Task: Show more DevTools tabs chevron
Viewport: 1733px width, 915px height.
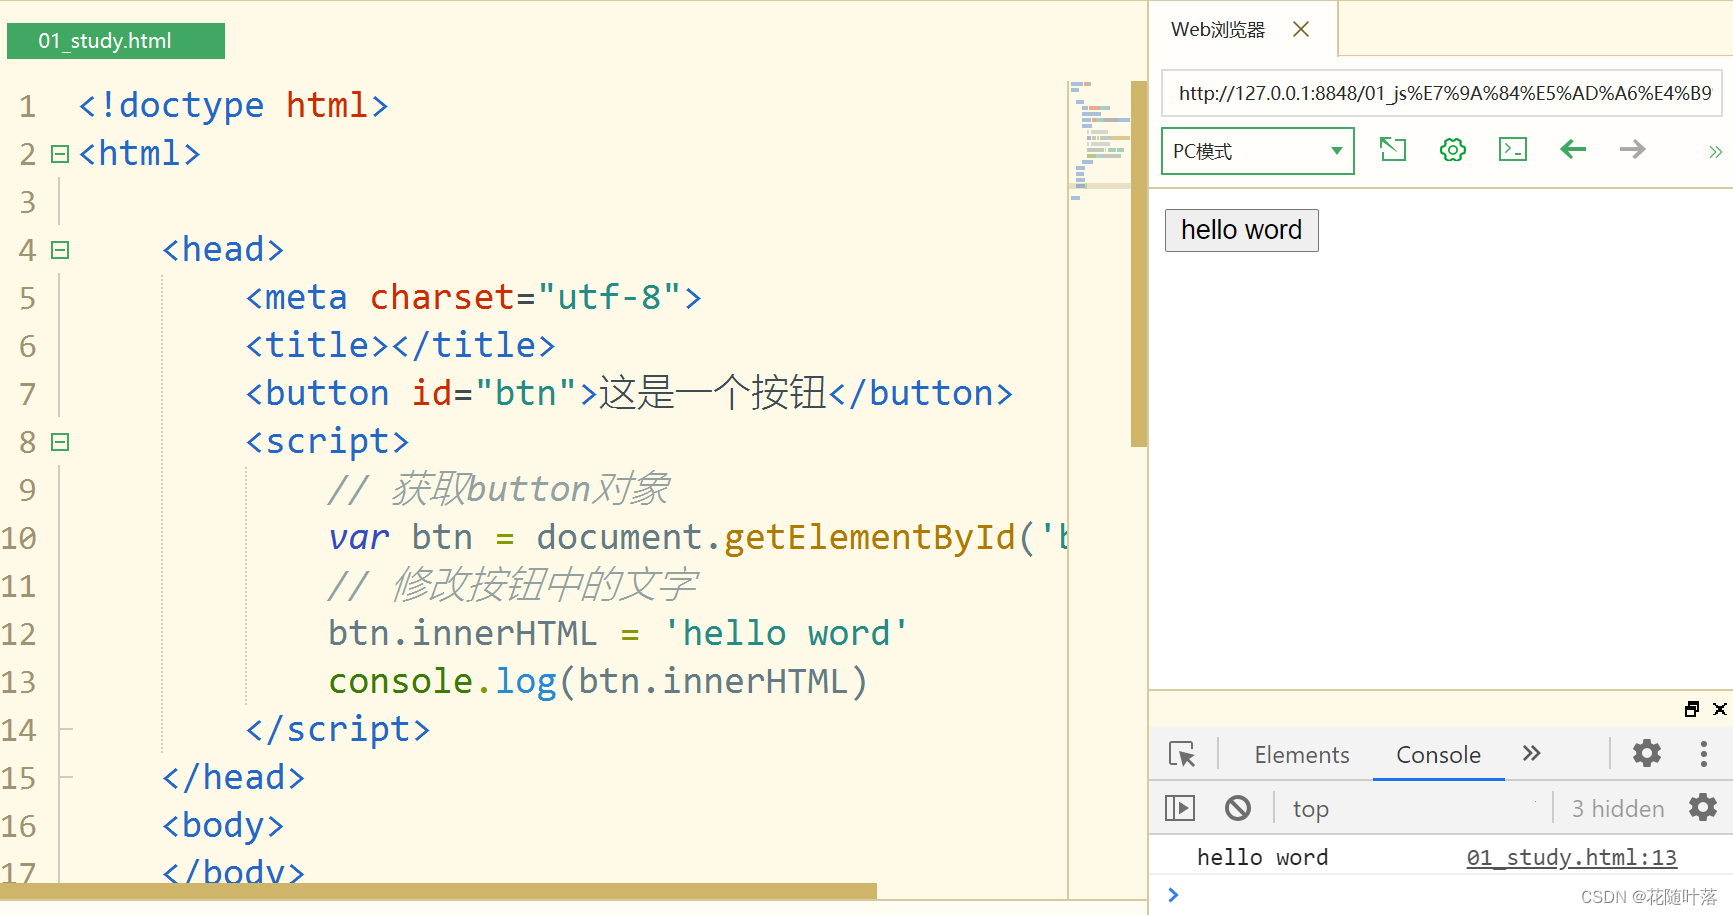Action: click(x=1531, y=753)
